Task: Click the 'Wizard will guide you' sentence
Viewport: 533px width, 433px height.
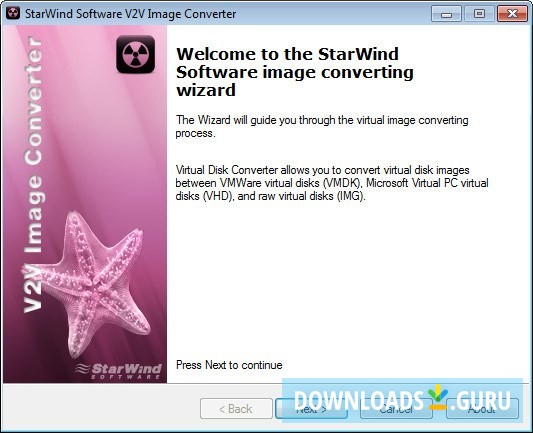Action: [322, 126]
